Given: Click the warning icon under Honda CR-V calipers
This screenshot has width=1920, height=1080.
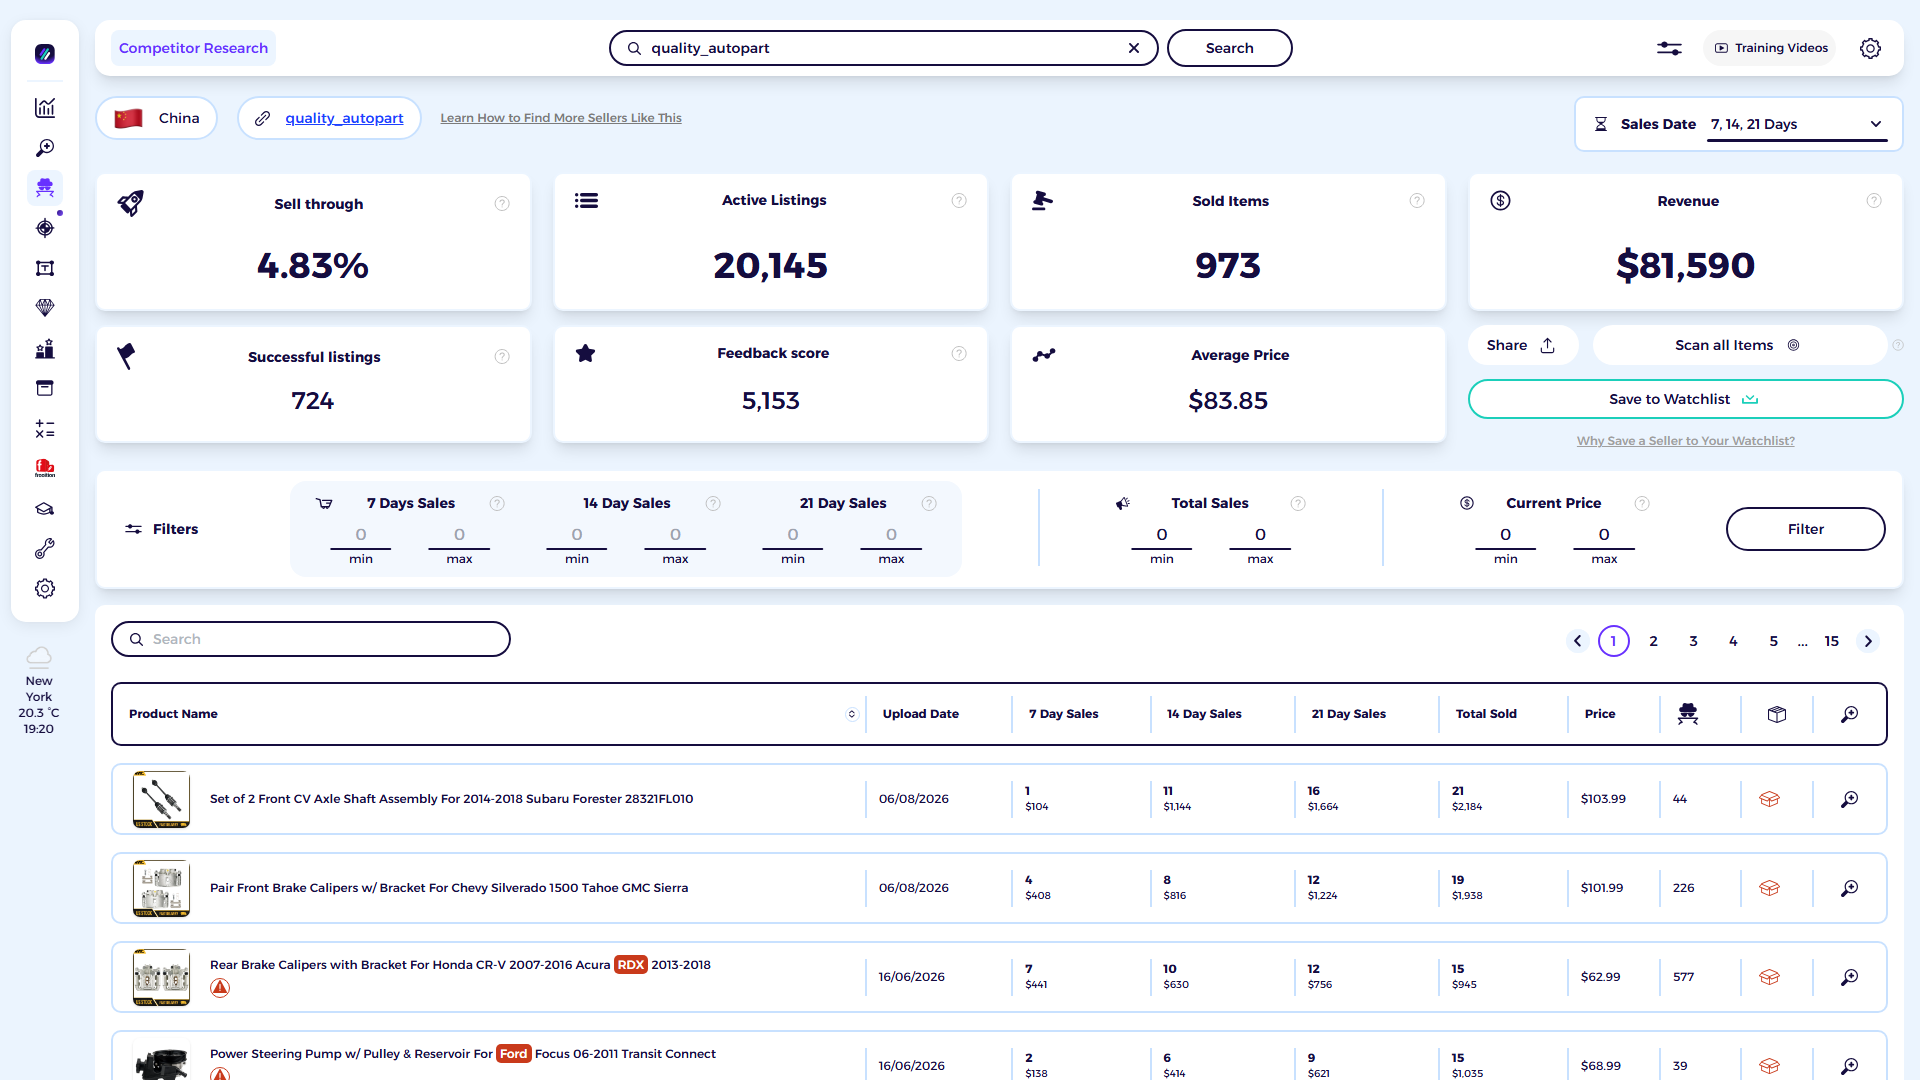Looking at the screenshot, I should (x=220, y=988).
